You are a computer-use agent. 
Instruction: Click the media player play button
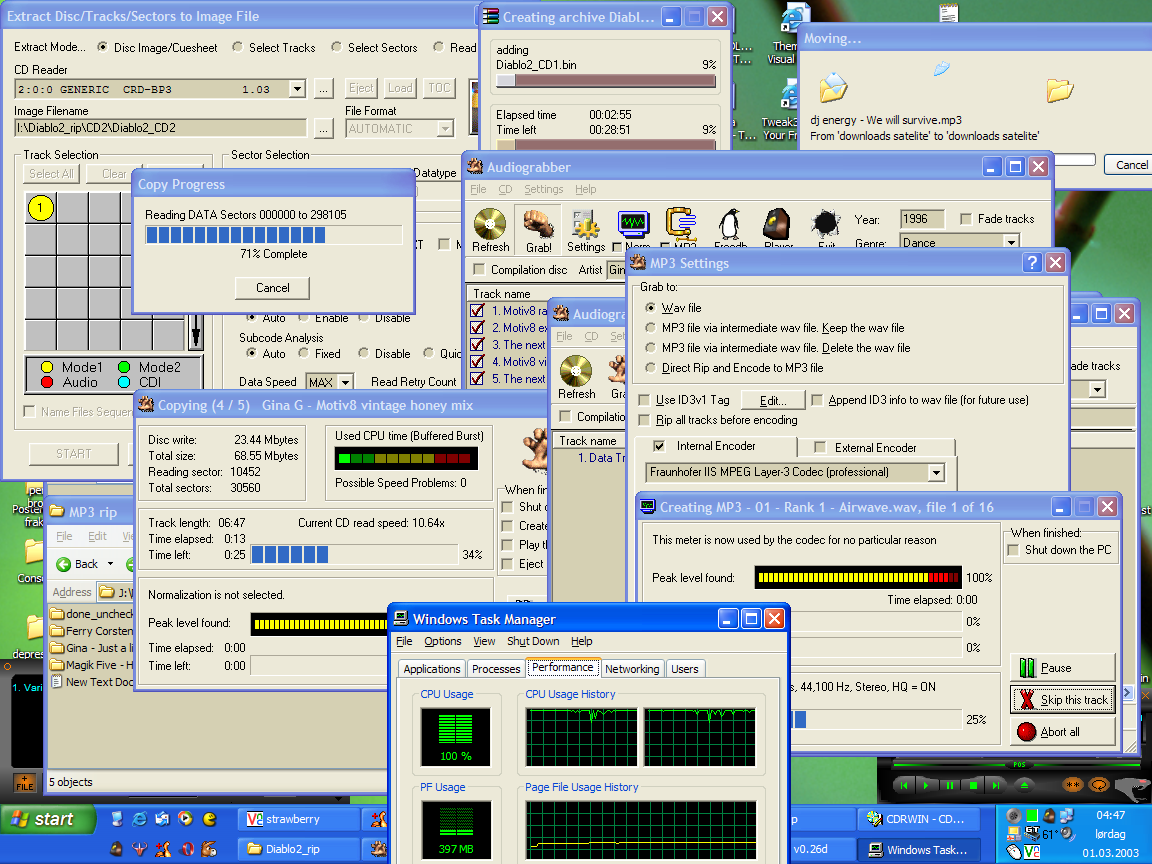coord(926,785)
